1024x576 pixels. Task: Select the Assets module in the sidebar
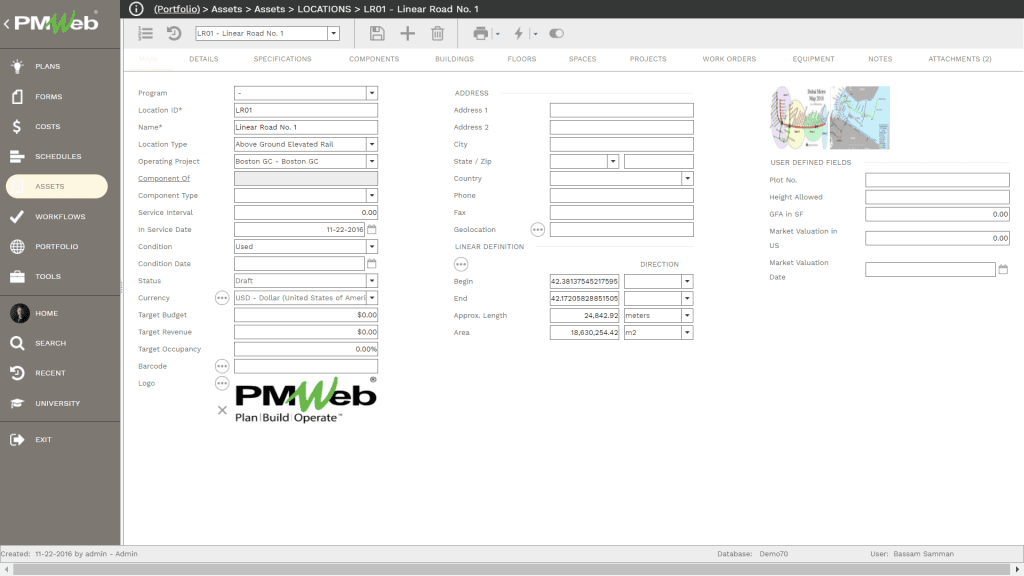coord(57,186)
